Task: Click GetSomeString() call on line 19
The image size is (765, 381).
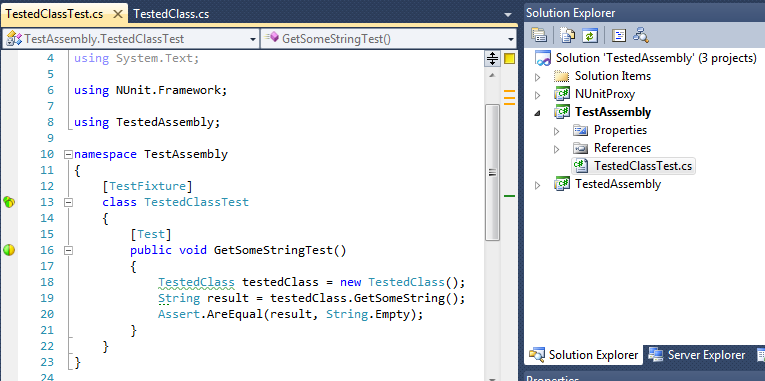Action: click(x=405, y=299)
